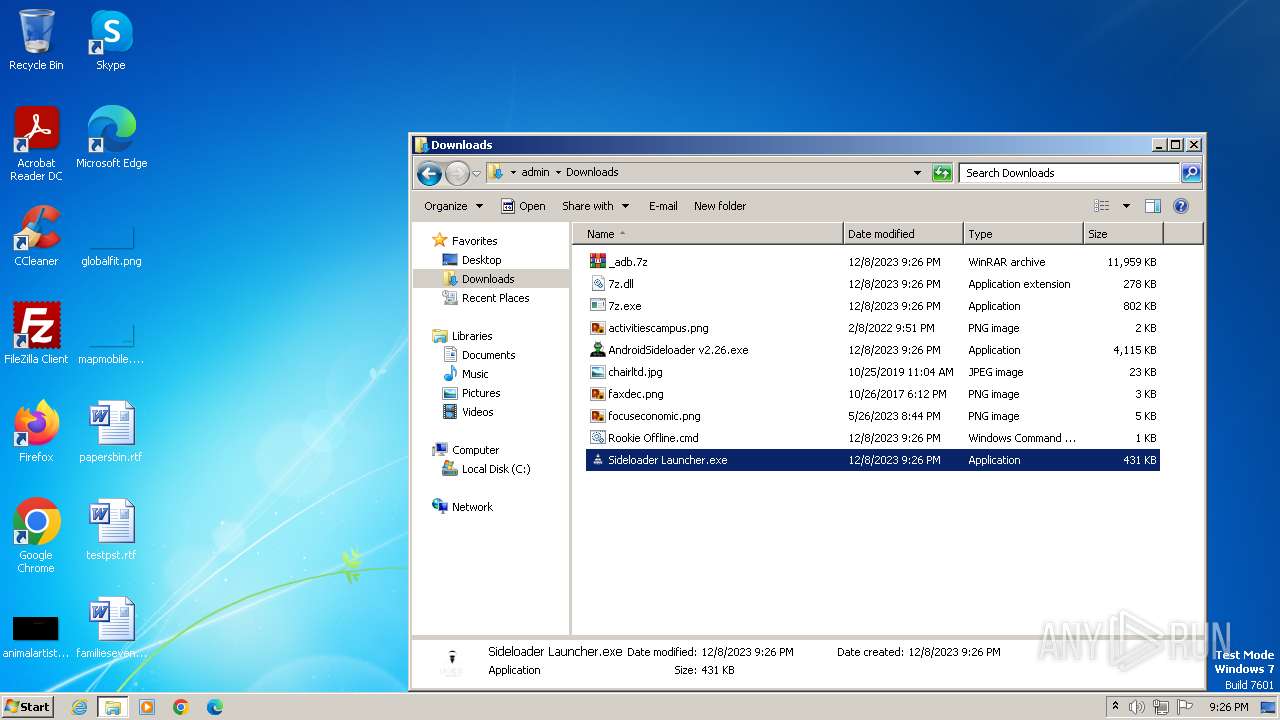Screen dimensions: 1280x720
Task: Click the Search Downloads field
Action: click(1068, 173)
